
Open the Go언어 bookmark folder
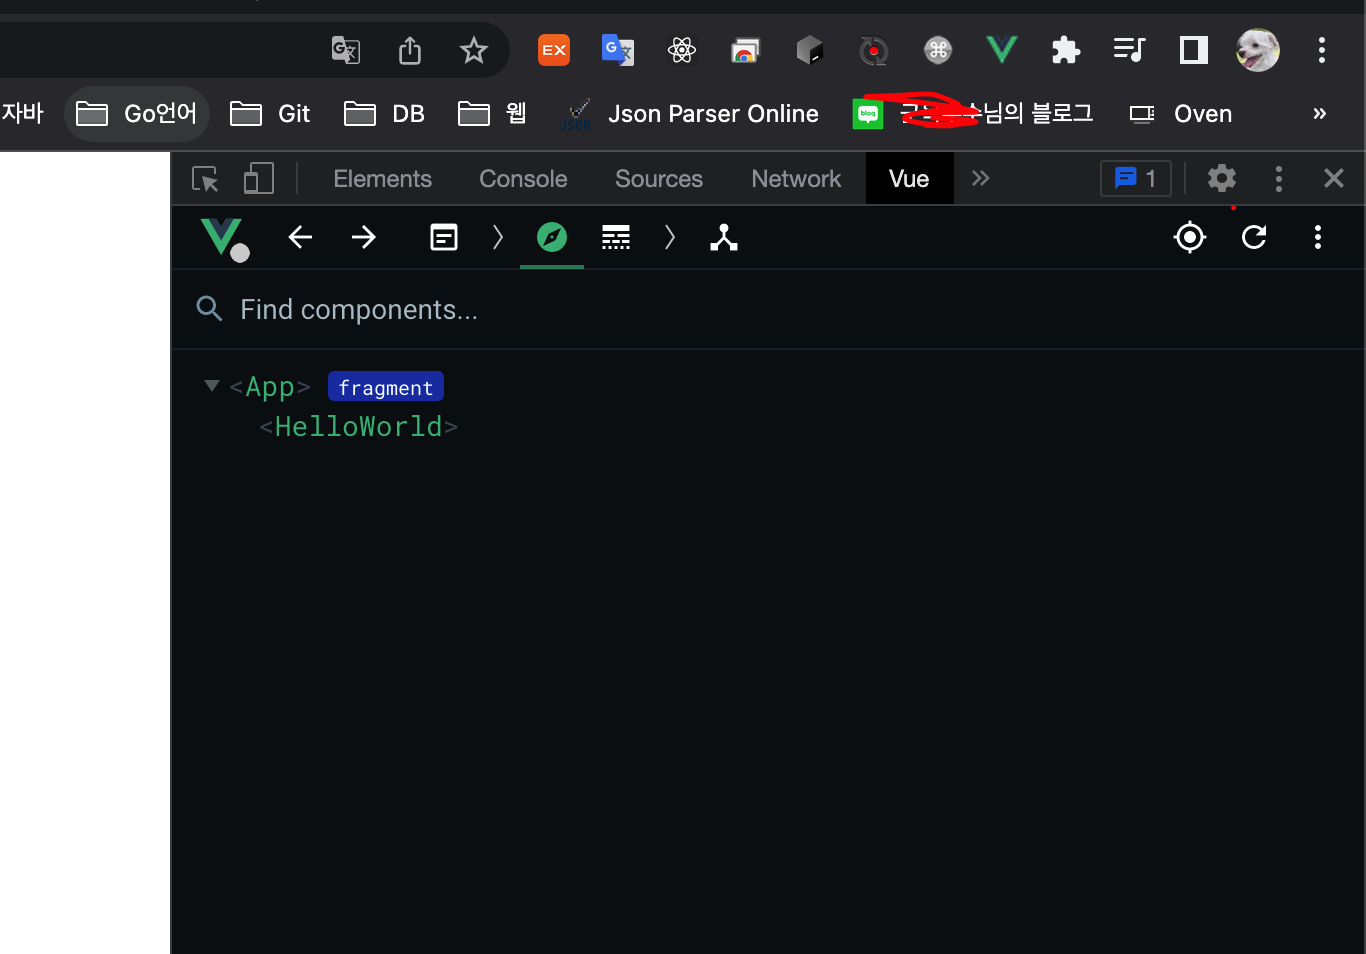click(x=137, y=114)
